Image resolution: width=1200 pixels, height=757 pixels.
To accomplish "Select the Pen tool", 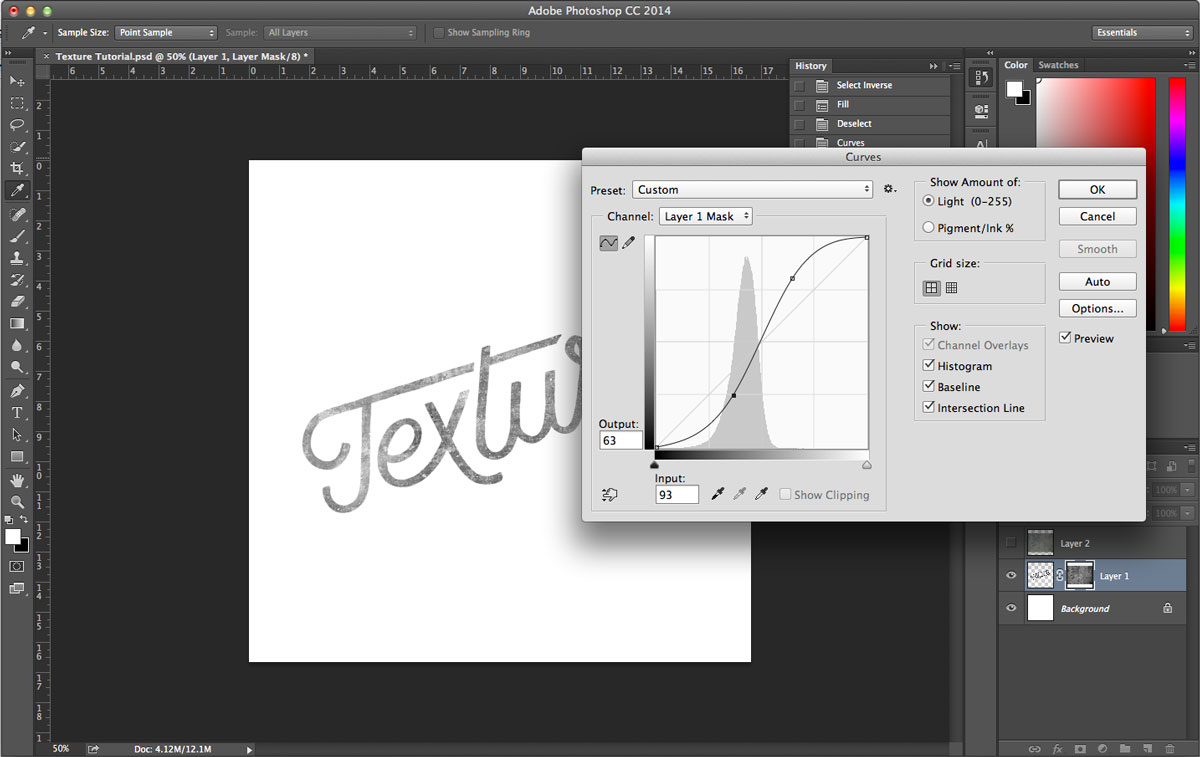I will [17, 391].
